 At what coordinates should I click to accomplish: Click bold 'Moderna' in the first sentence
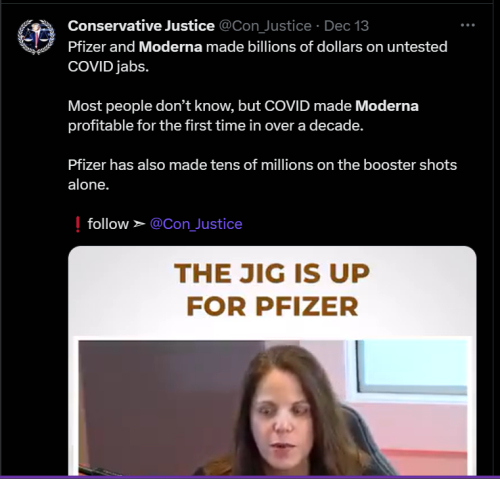[x=170, y=47]
